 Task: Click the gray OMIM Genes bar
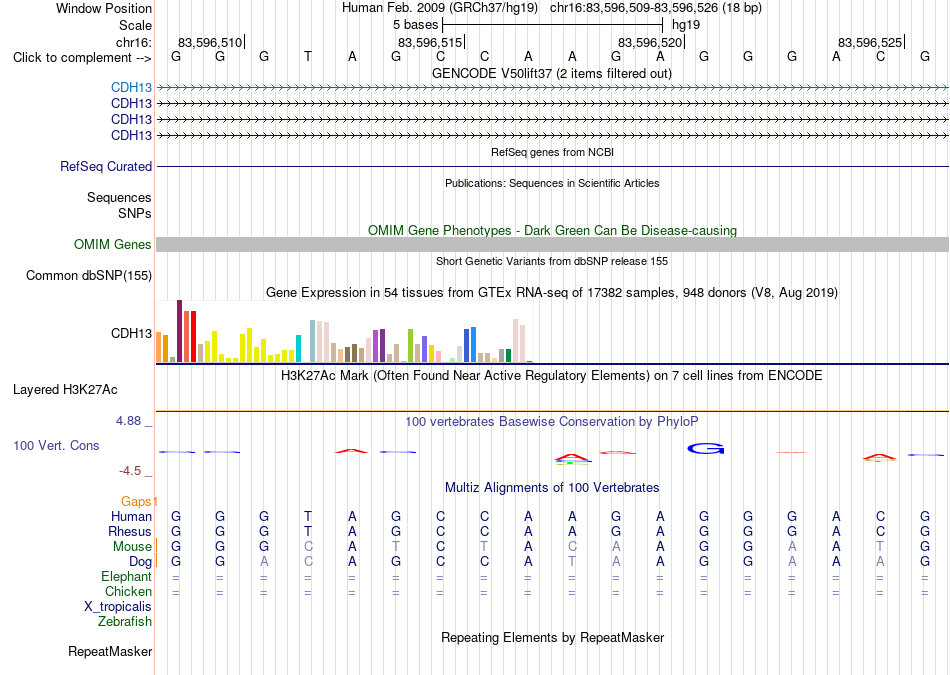[x=552, y=244]
